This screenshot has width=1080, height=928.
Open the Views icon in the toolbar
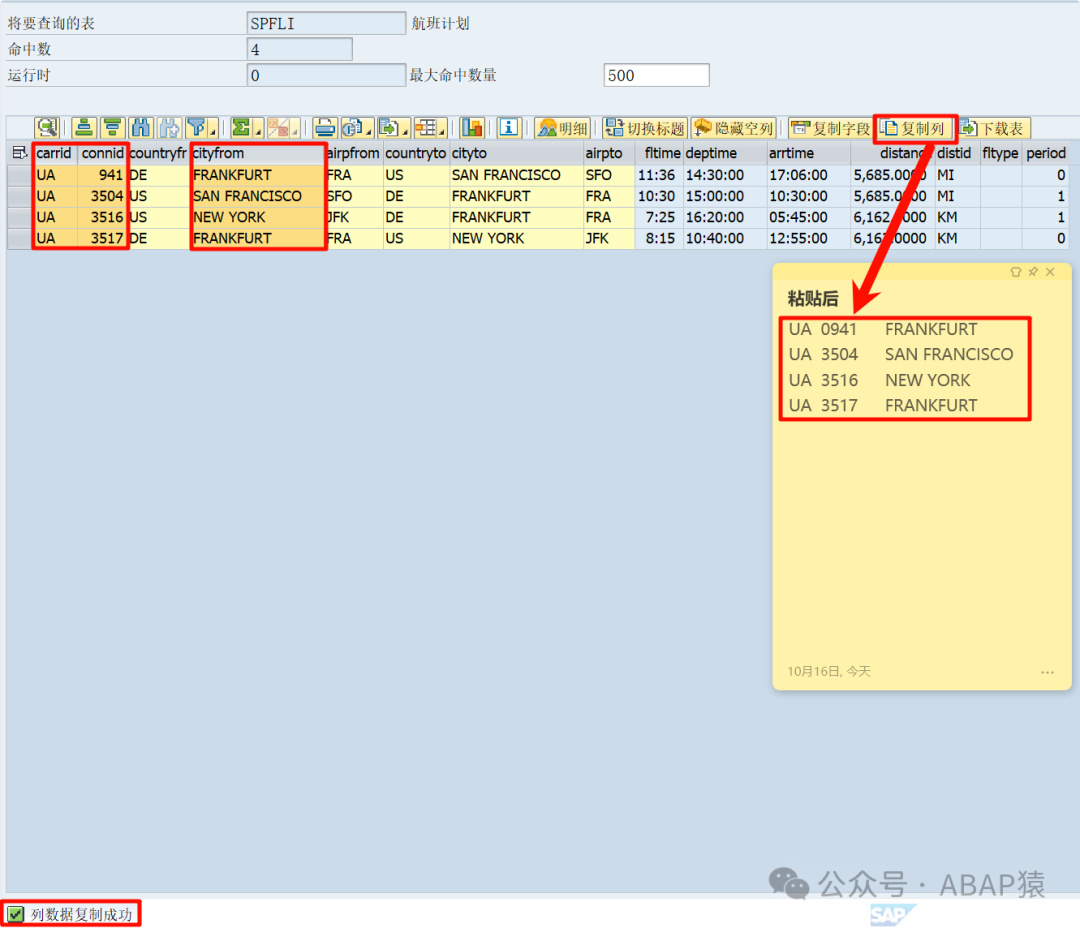(x=352, y=128)
